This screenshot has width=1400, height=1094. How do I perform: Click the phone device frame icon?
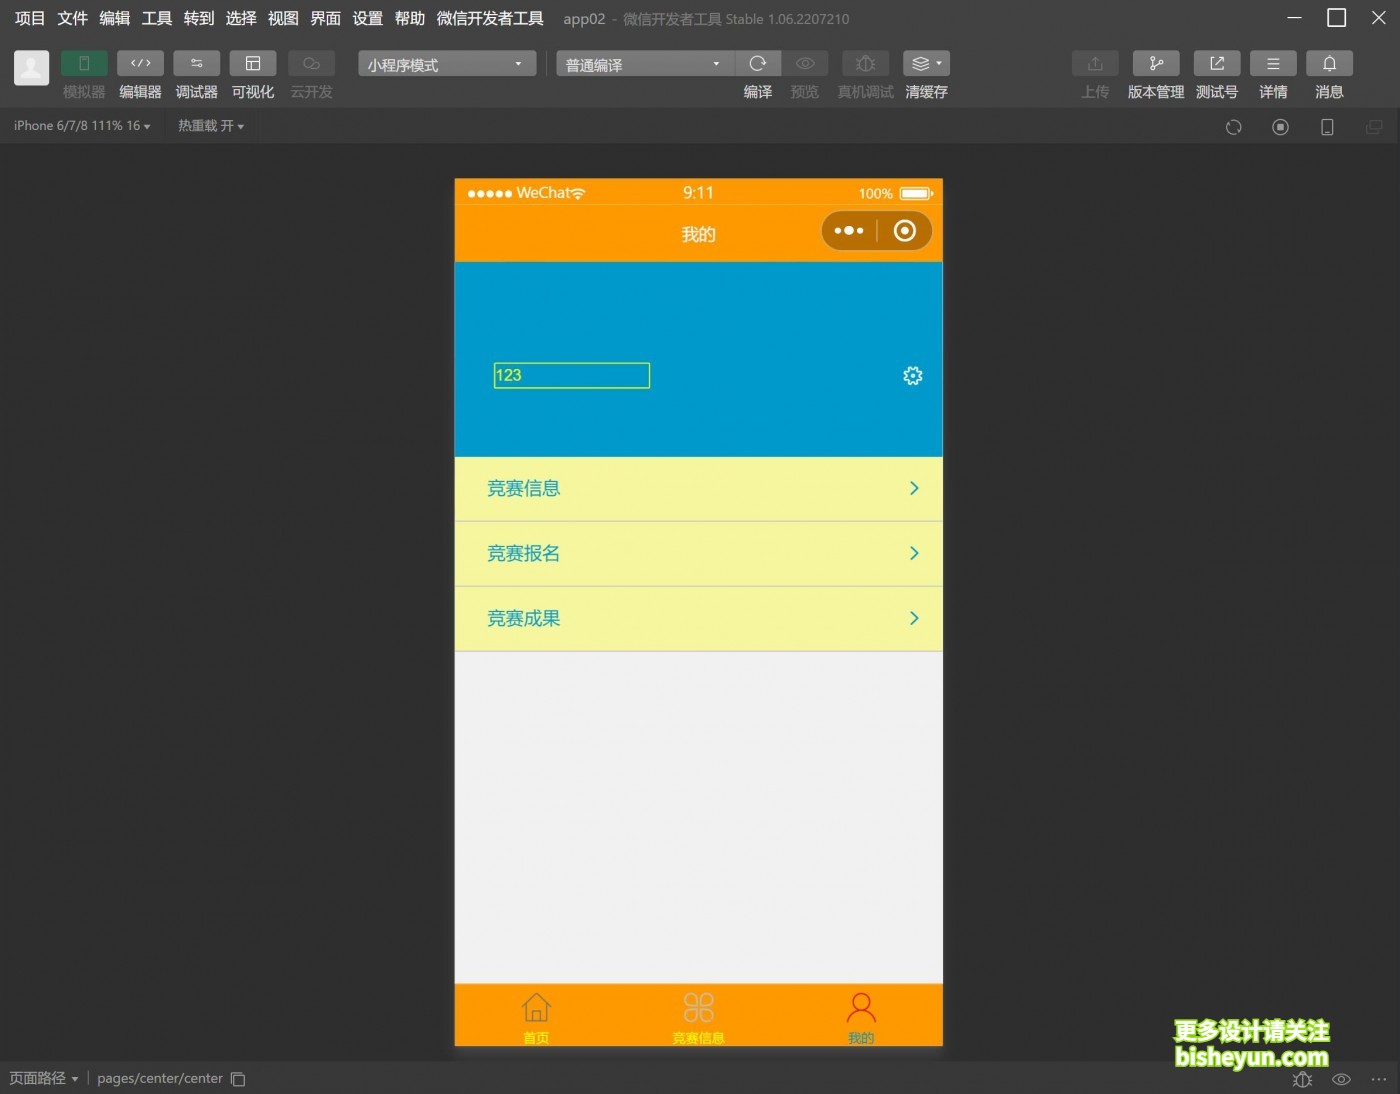[1327, 127]
